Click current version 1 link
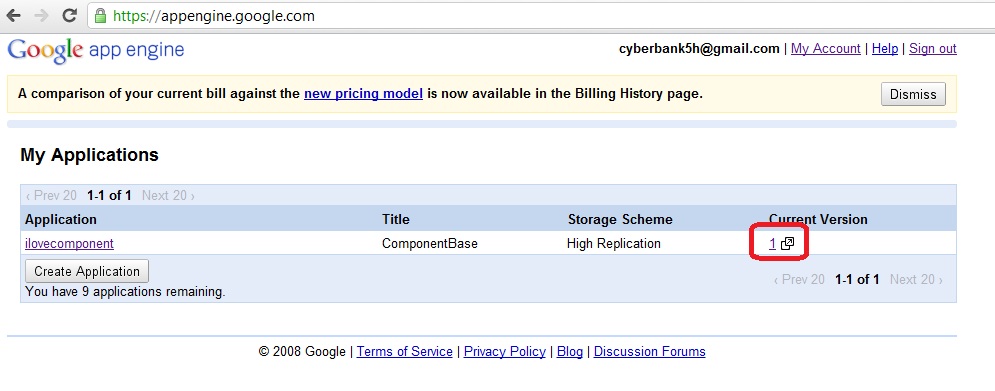The height and width of the screenshot is (391, 995). click(772, 243)
